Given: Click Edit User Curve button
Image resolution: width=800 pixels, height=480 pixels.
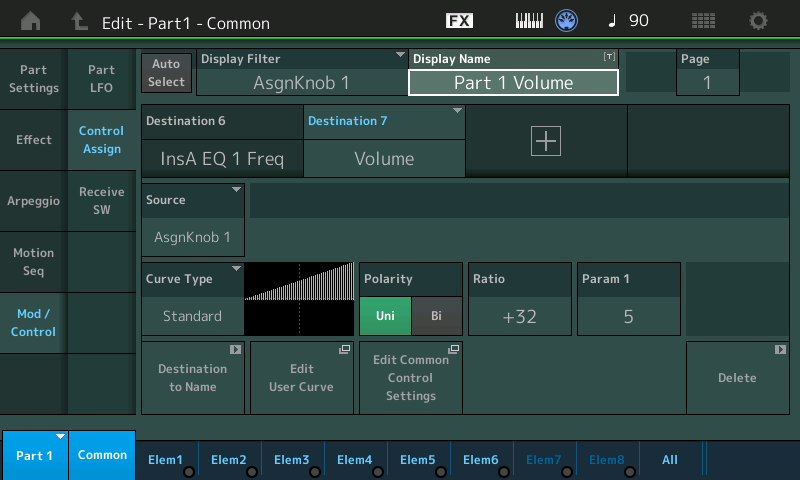Looking at the screenshot, I should point(301,378).
